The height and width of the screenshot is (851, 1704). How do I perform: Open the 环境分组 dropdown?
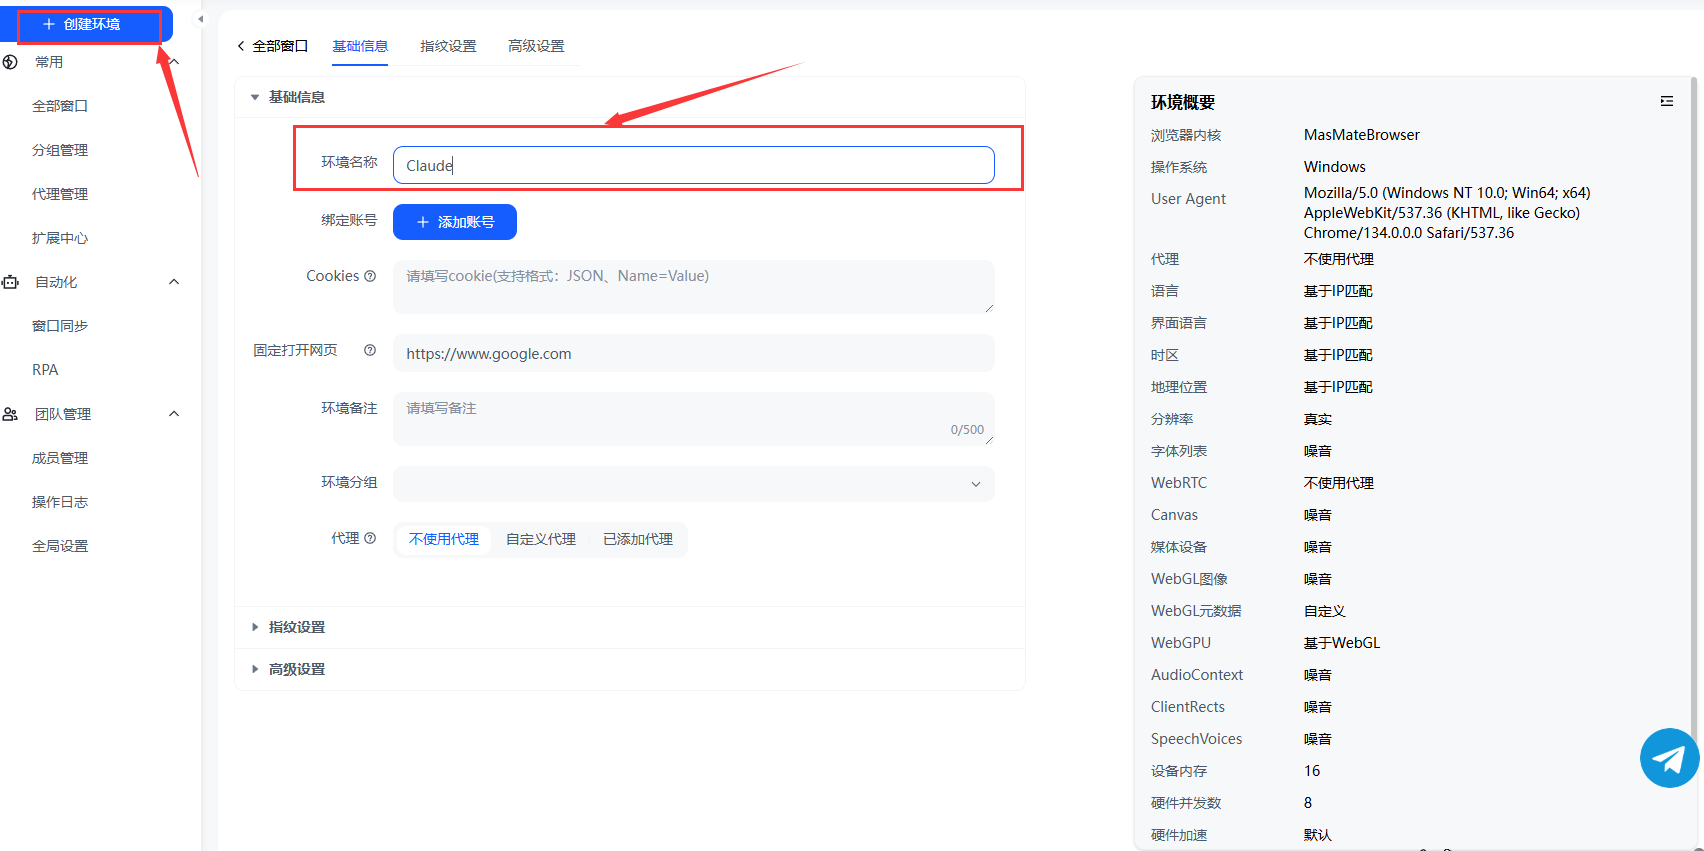click(x=693, y=484)
